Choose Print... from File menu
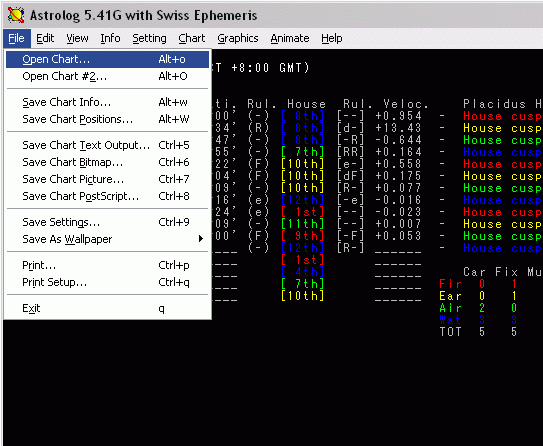Image resolution: width=543 pixels, height=446 pixels. (107, 265)
